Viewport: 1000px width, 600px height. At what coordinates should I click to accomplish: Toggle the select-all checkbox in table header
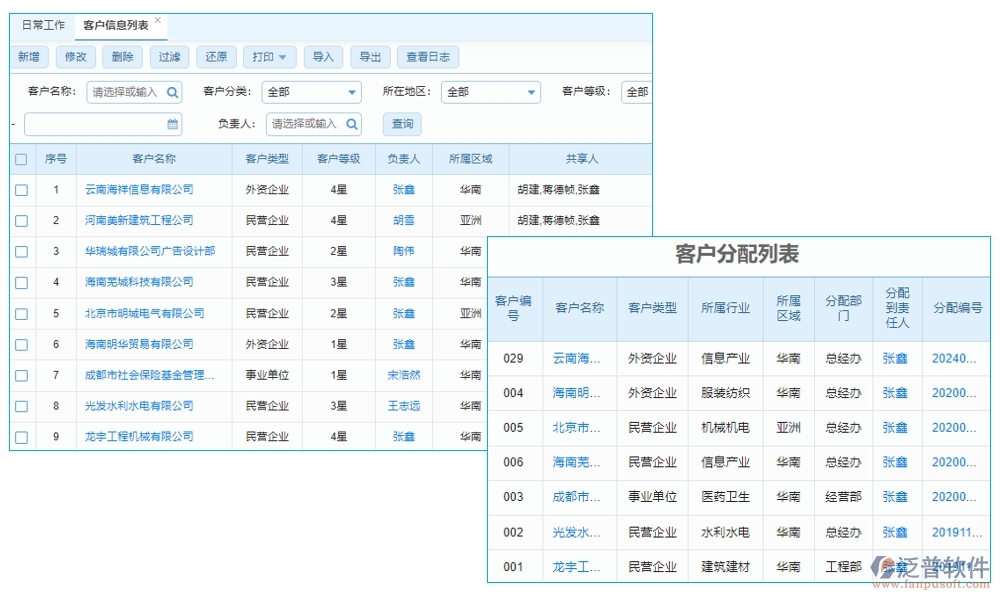[x=21, y=158]
